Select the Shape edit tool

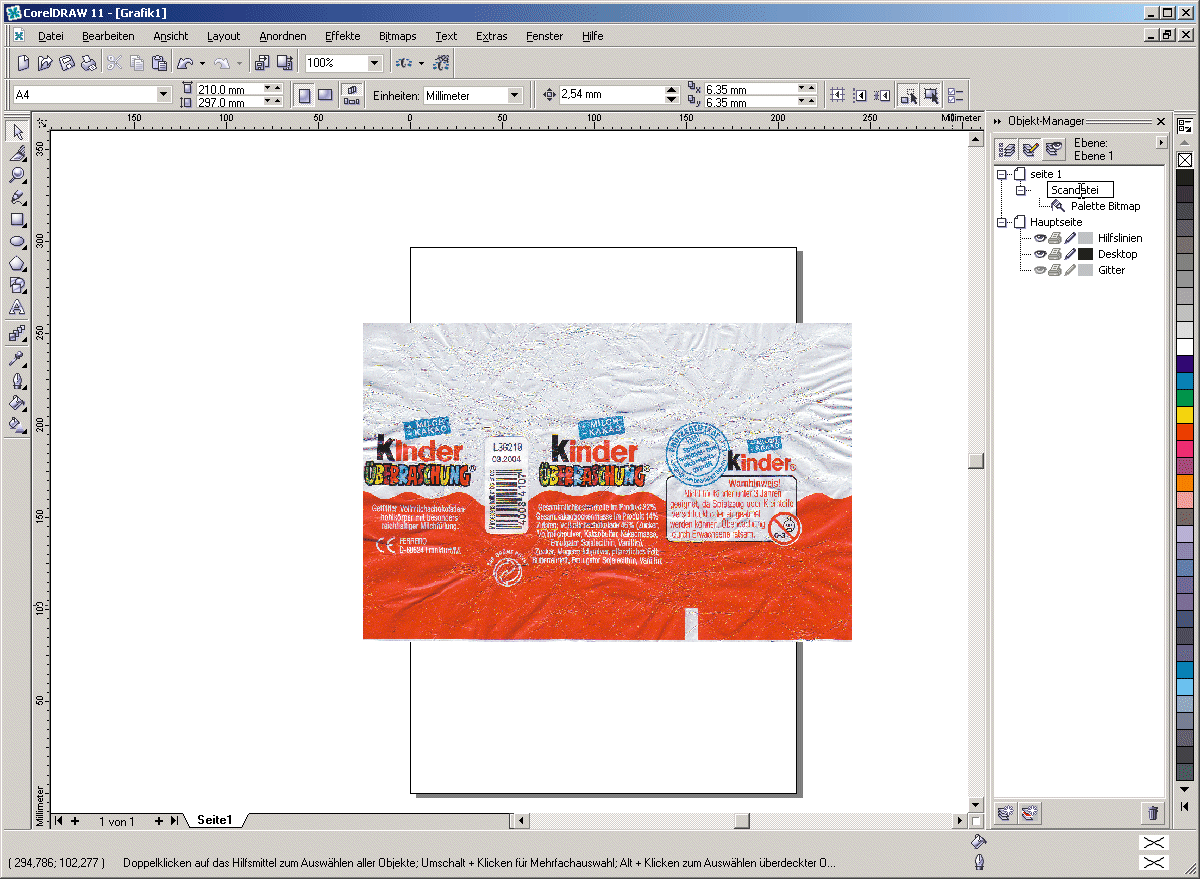tap(17, 153)
